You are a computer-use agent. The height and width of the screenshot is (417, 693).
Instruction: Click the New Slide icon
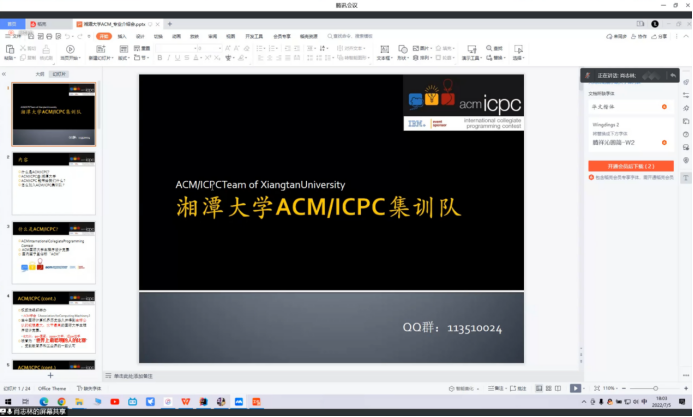coord(101,49)
